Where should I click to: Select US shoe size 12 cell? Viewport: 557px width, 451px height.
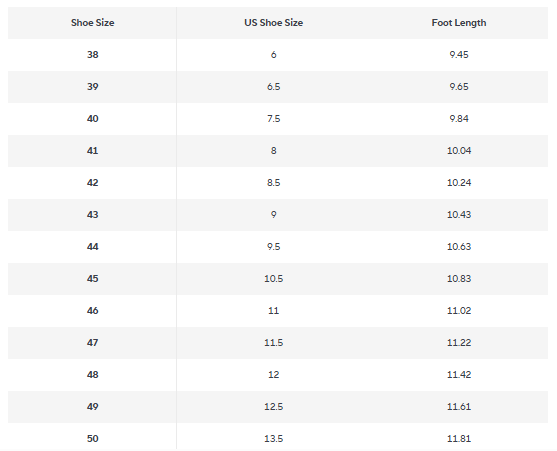point(274,375)
